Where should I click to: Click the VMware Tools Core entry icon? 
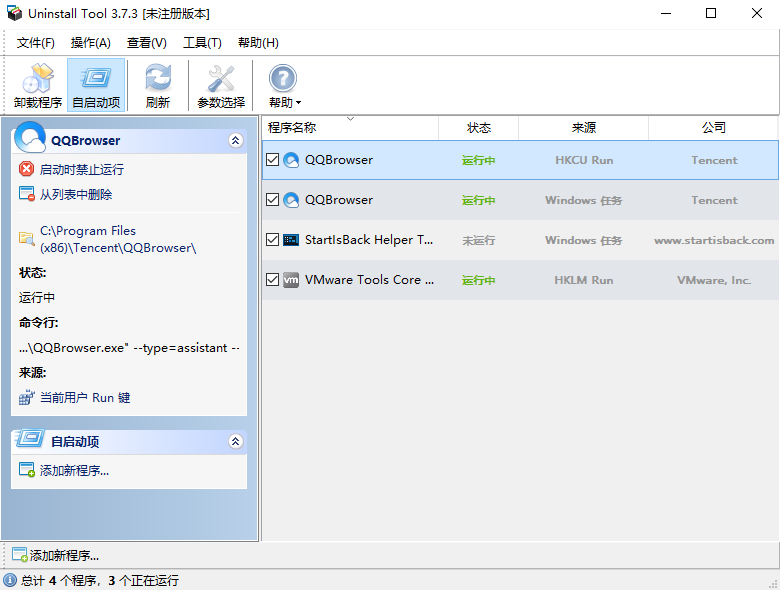click(x=291, y=280)
